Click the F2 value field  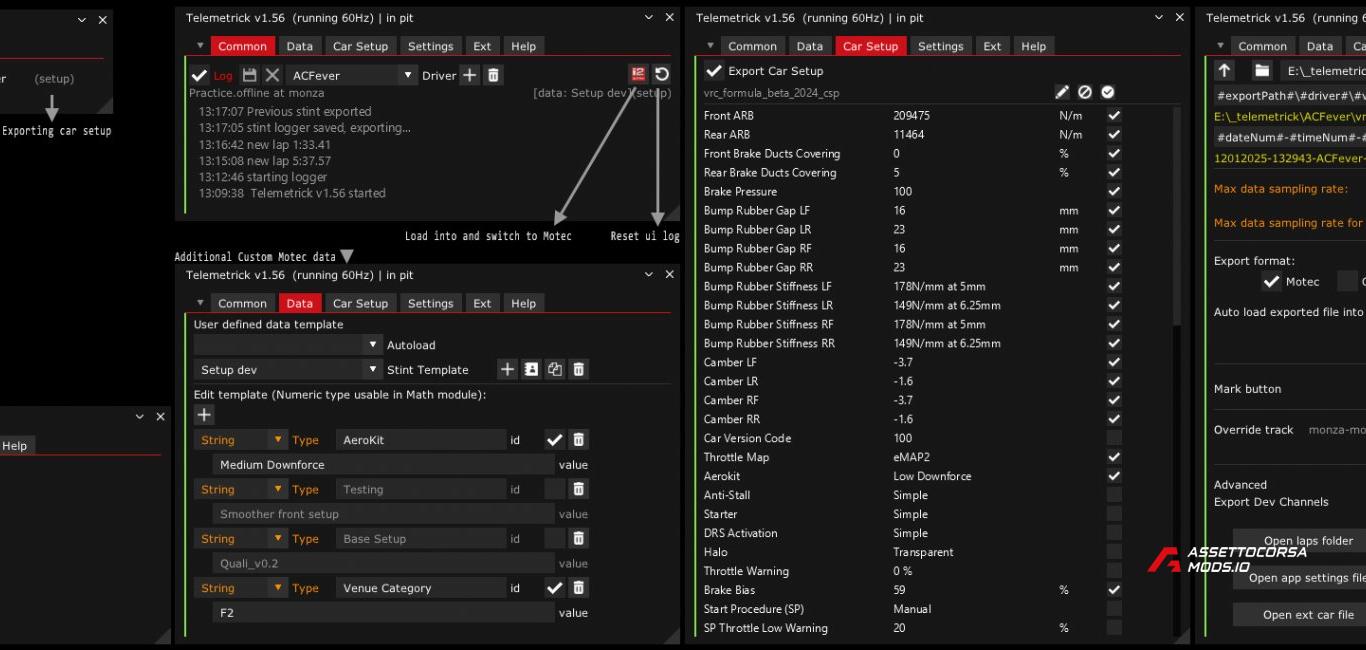coord(383,613)
